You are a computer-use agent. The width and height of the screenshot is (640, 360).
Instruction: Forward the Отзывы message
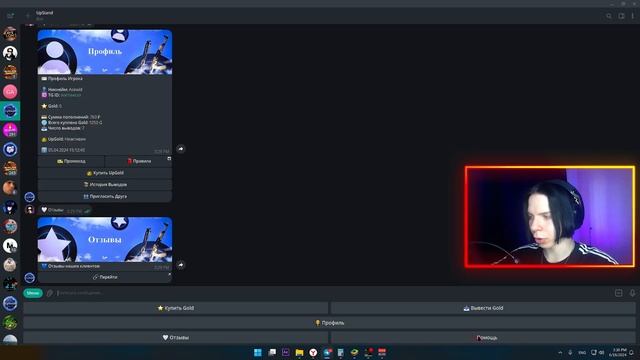pyautogui.click(x=180, y=265)
